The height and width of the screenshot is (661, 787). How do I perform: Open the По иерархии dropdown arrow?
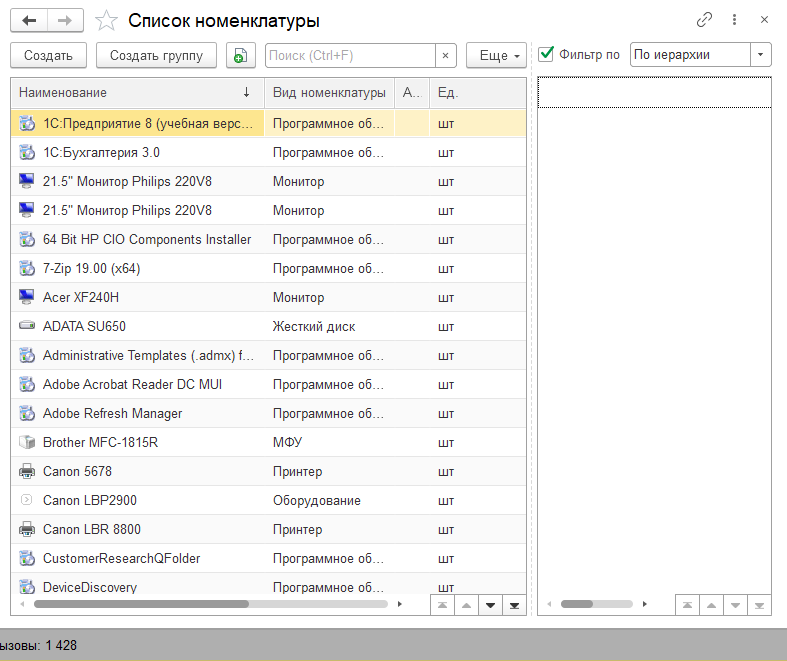pyautogui.click(x=760, y=55)
